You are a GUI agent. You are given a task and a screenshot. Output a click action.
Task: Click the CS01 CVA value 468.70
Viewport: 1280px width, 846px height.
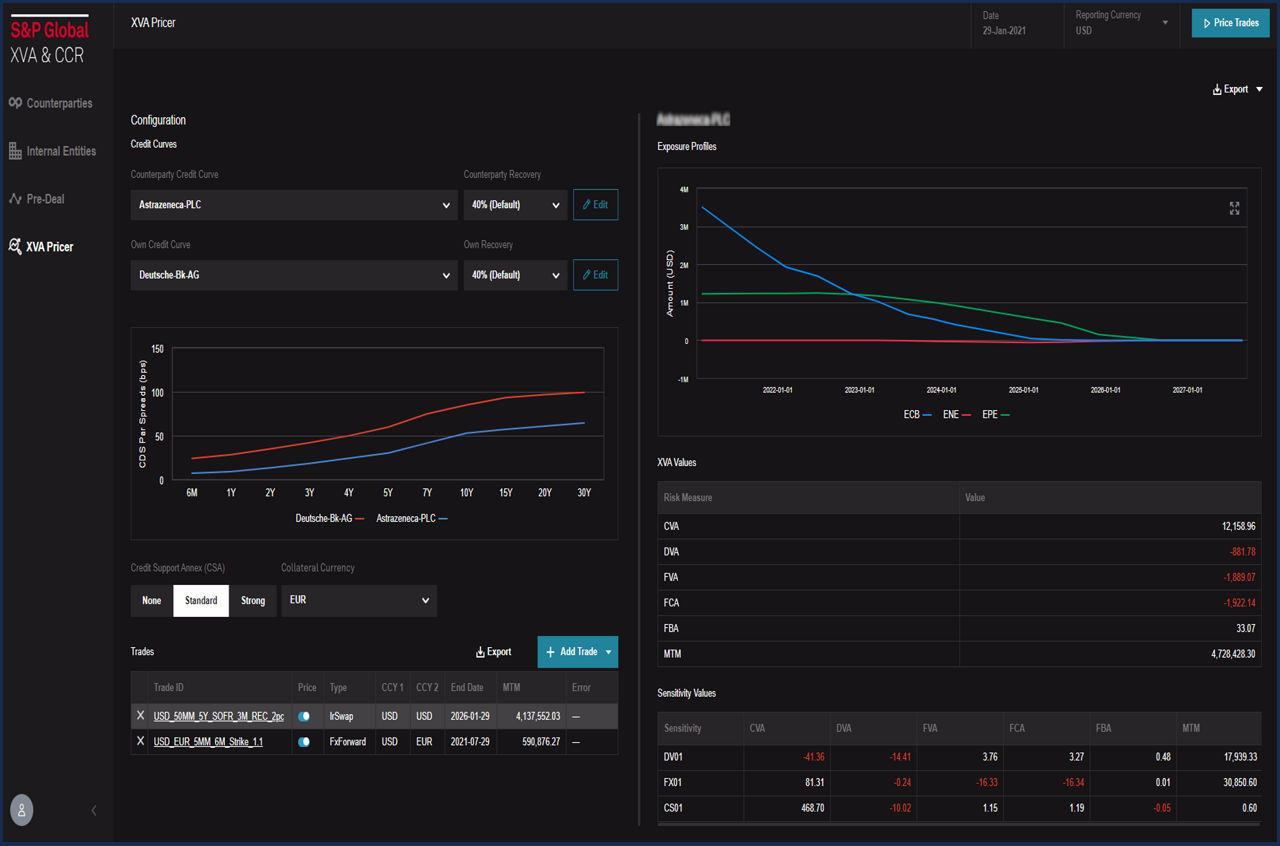[x=811, y=808]
